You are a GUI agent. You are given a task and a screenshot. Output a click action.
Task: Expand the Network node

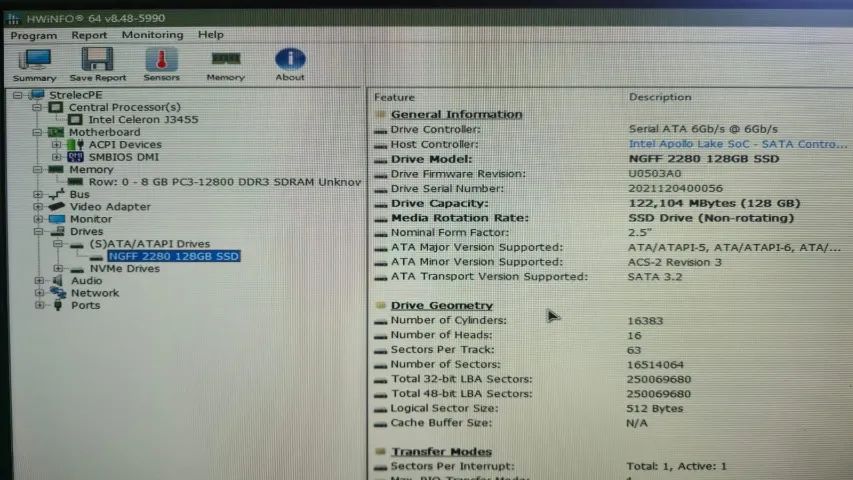coord(39,293)
